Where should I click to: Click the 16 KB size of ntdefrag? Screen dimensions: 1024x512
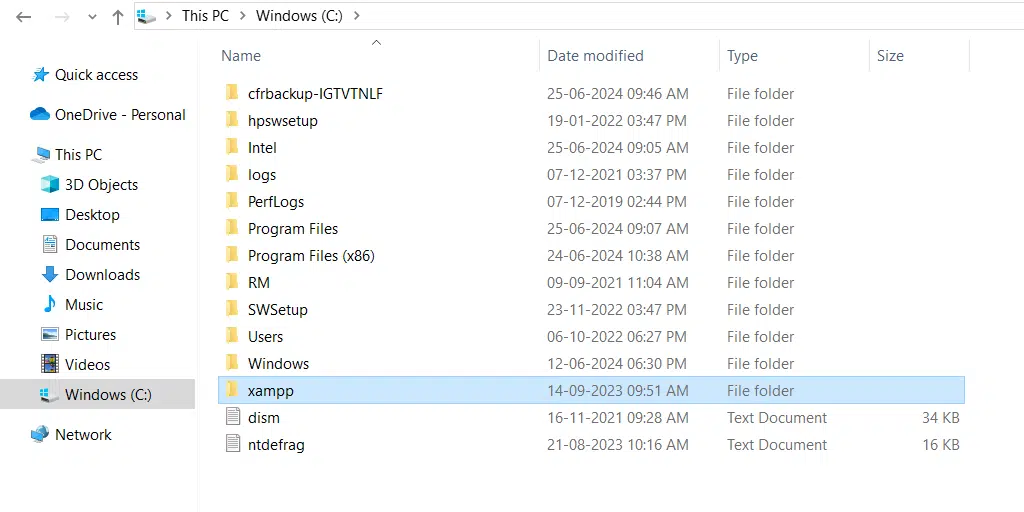coord(940,445)
